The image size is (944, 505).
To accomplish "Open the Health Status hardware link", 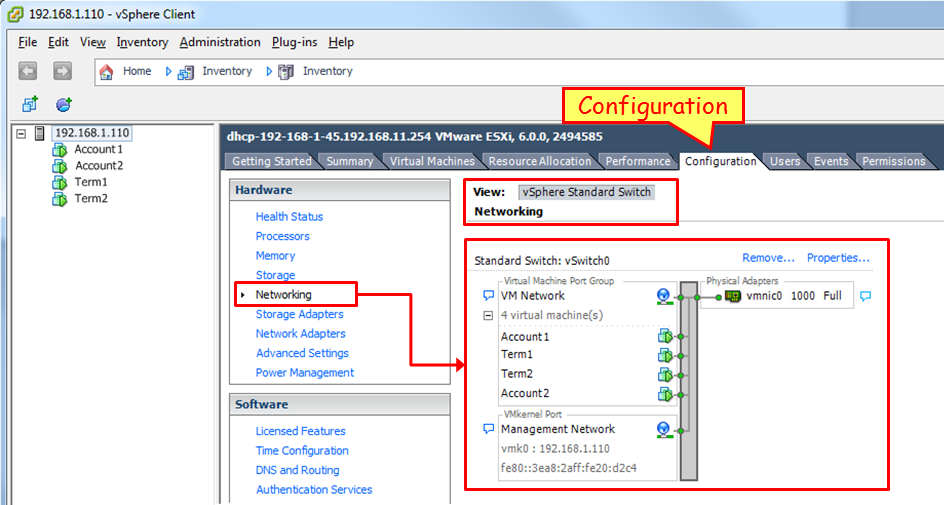I will tap(289, 217).
